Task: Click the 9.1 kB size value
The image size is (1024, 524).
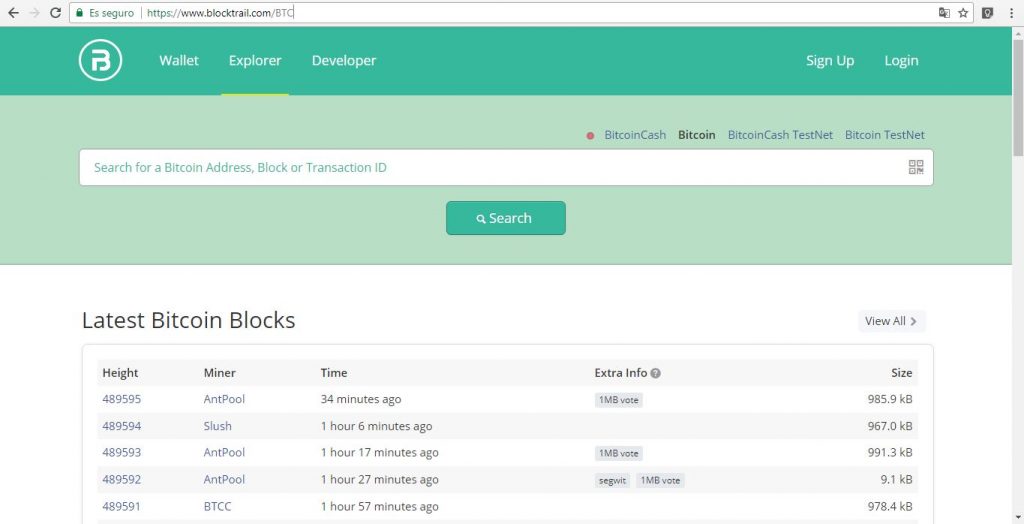Action: [x=897, y=480]
